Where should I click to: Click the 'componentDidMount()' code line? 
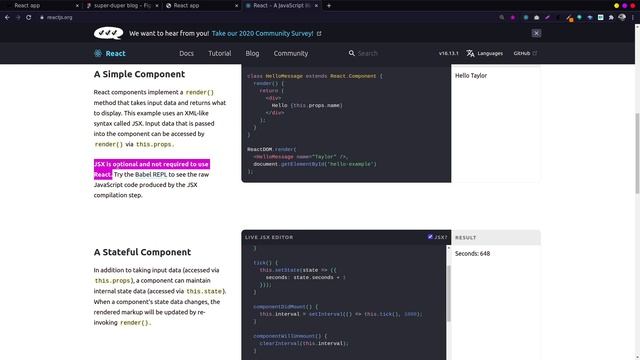(285, 307)
